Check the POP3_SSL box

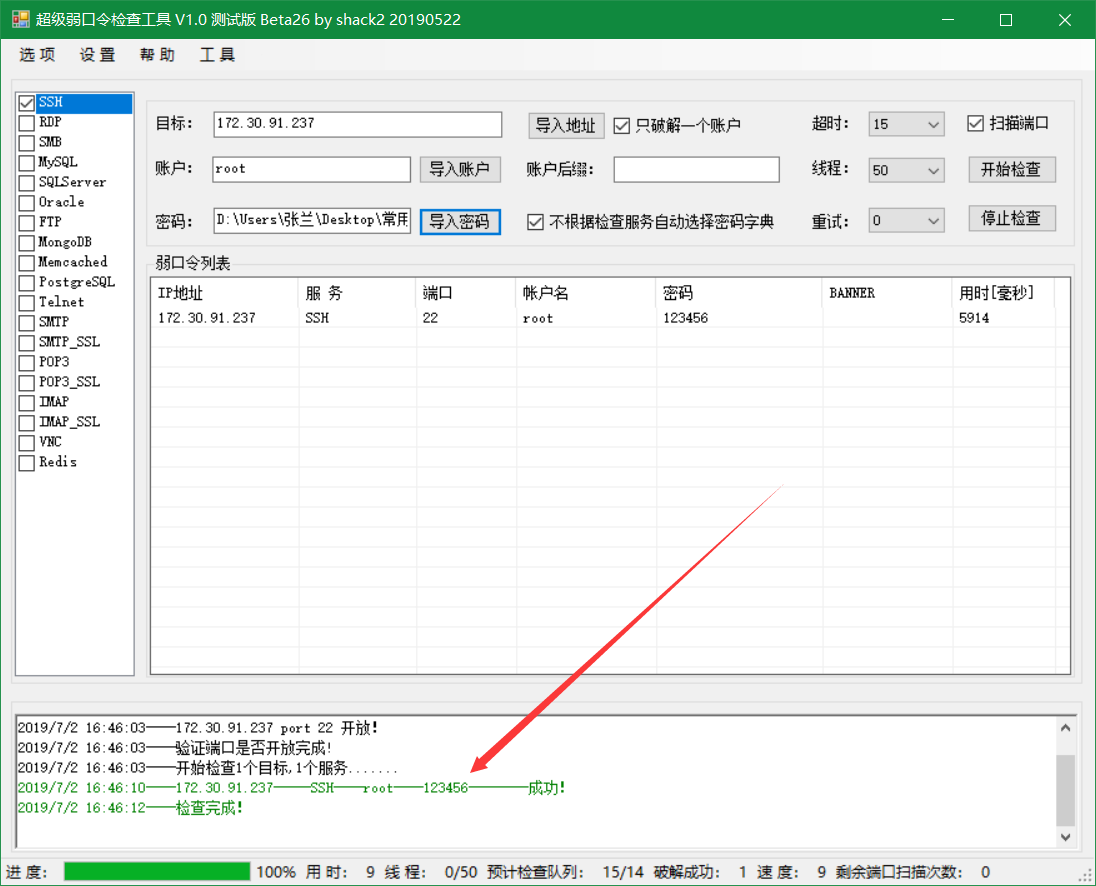coord(27,383)
